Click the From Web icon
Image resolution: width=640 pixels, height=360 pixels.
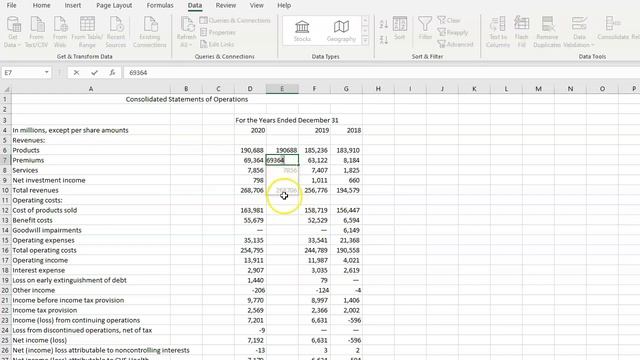[60, 32]
